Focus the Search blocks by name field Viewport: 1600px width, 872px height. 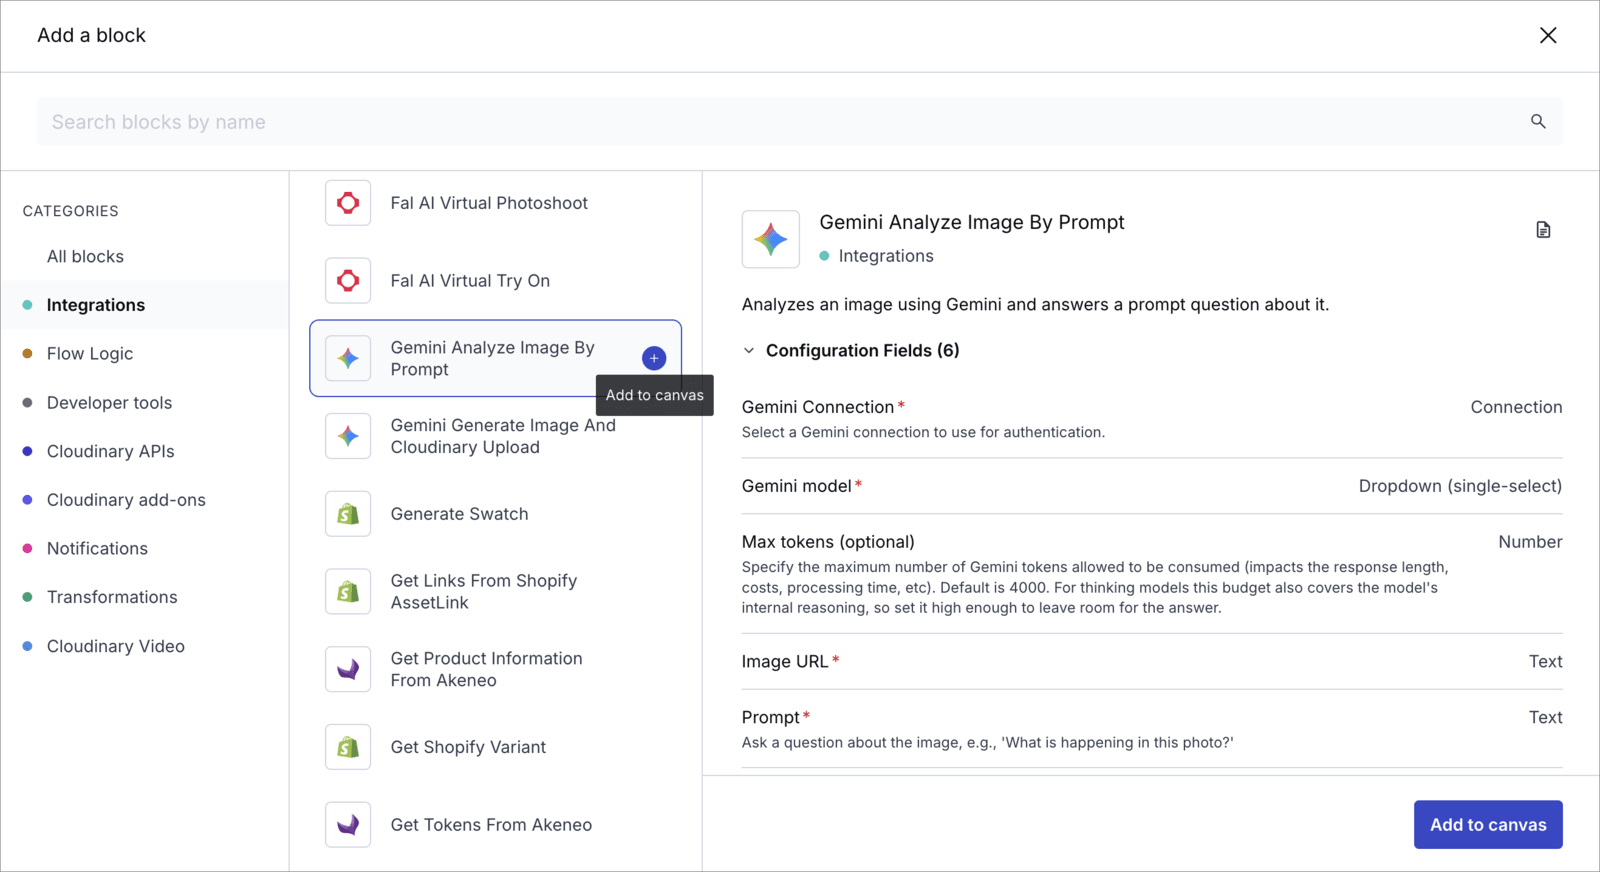pyautogui.click(x=800, y=122)
